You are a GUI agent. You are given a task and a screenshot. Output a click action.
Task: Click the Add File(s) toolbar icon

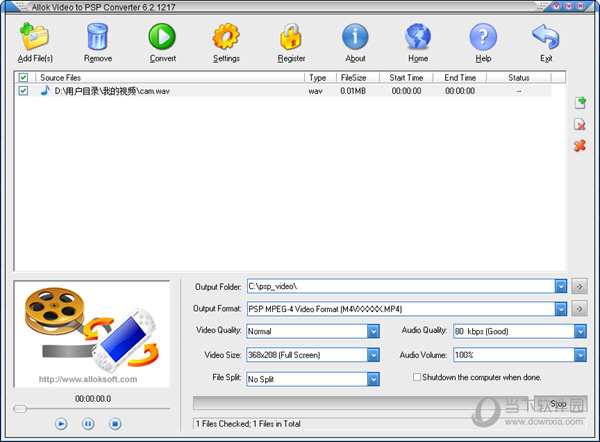click(x=34, y=36)
